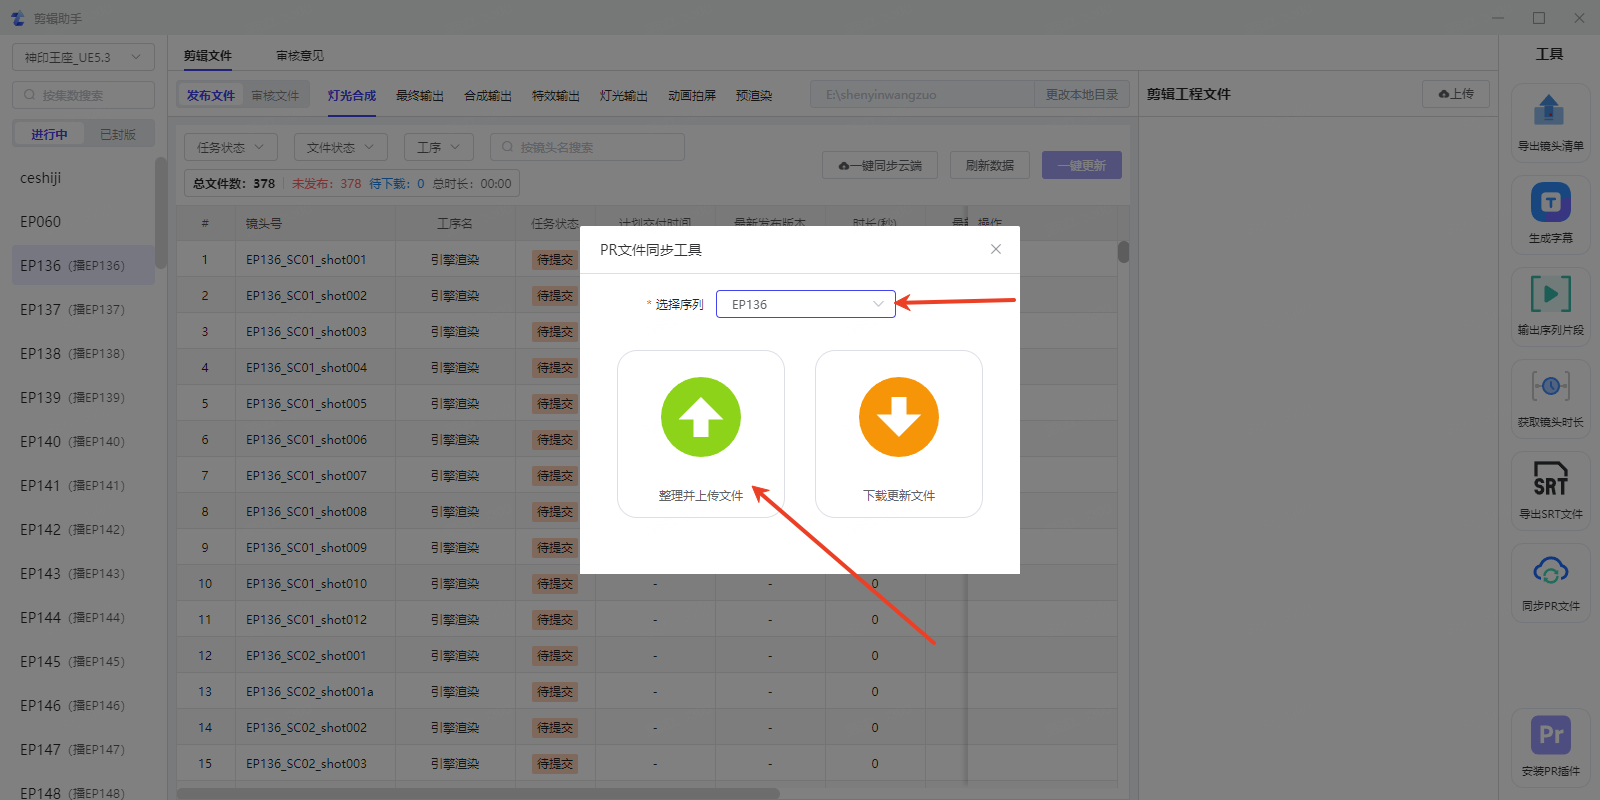Expand the EP136 sequence dropdown

tap(805, 304)
